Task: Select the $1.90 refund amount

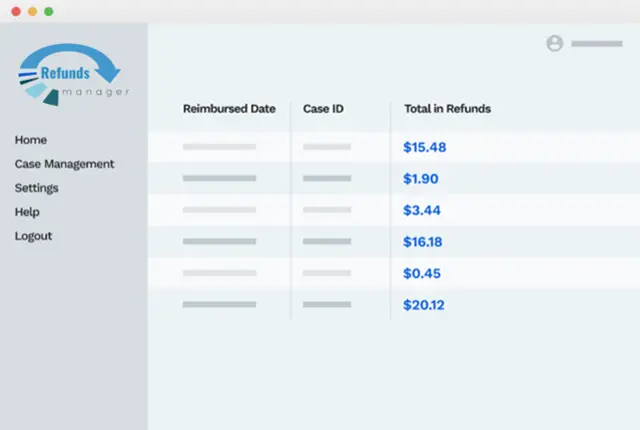Action: coord(420,179)
